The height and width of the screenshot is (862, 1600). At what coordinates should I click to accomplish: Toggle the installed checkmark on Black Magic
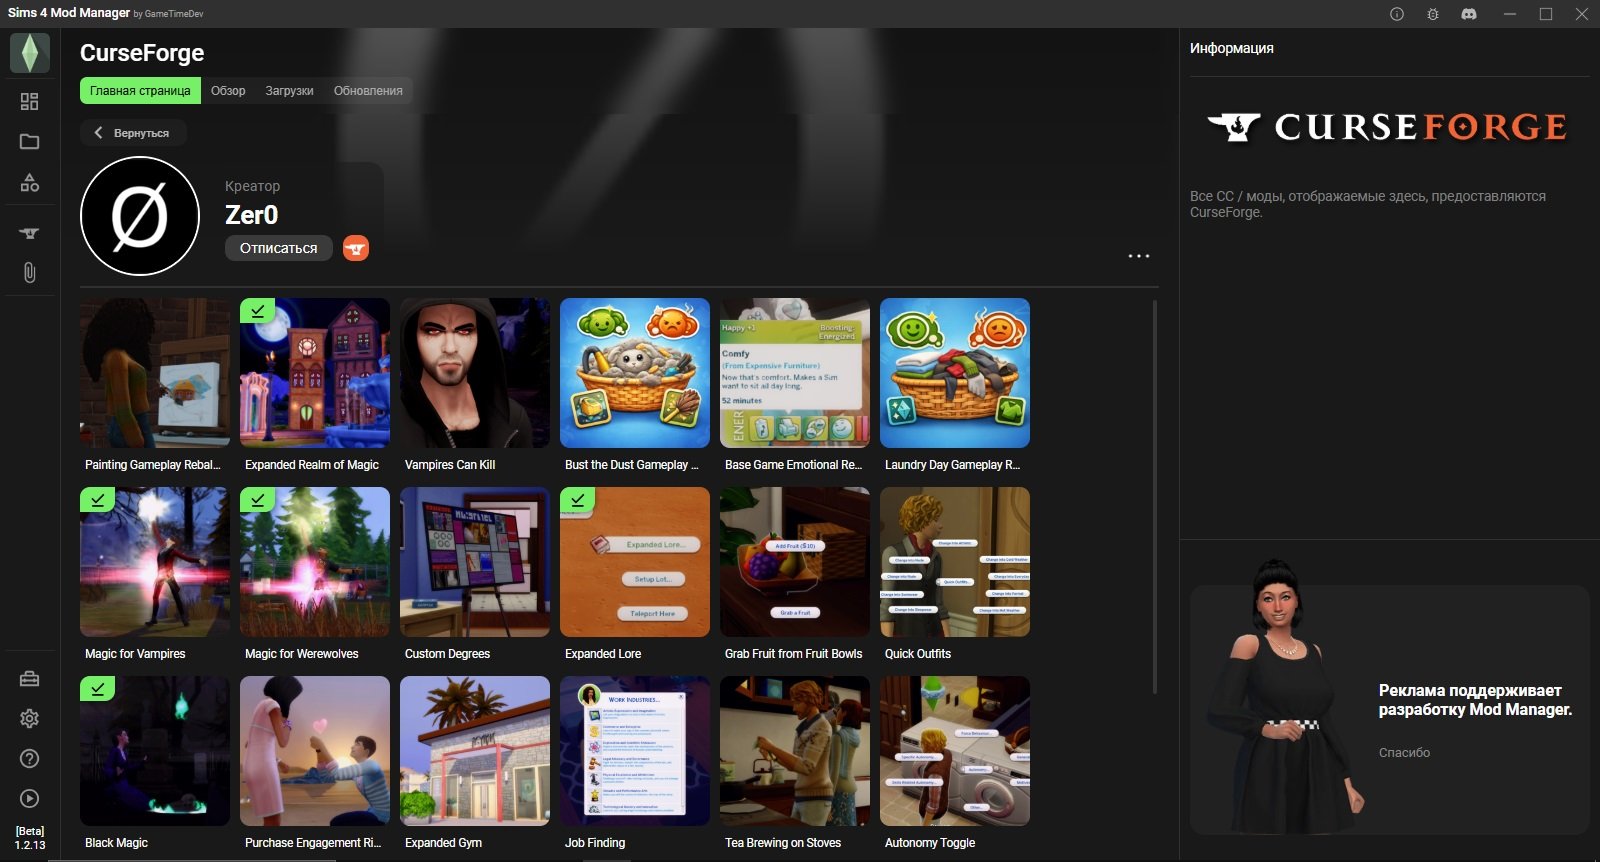(98, 689)
